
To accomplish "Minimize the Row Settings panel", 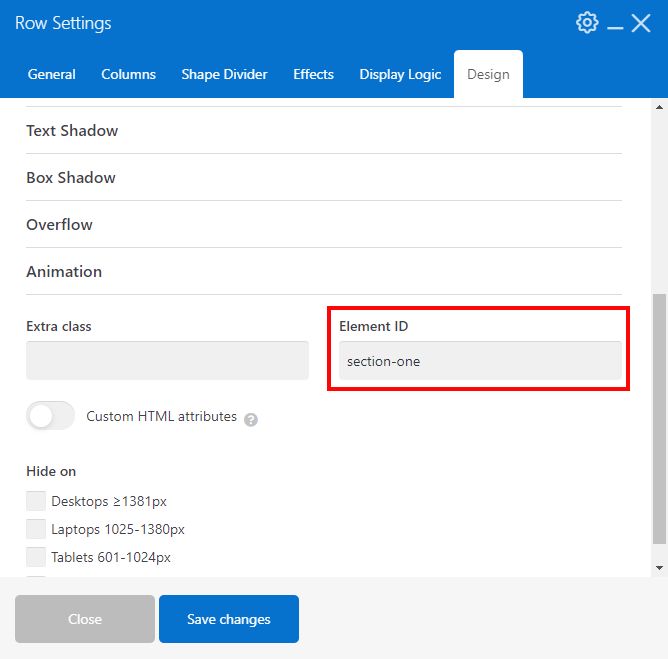I will [x=615, y=28].
